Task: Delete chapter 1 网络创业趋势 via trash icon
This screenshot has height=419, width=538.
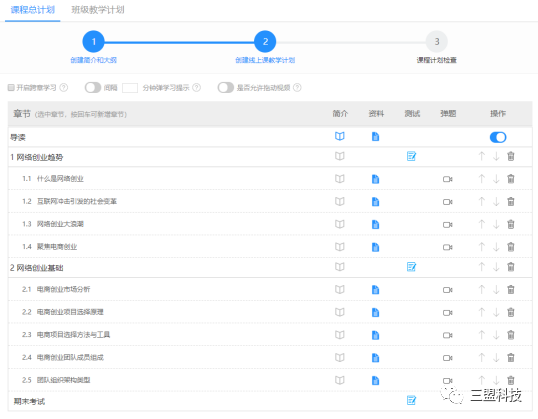Action: pyautogui.click(x=511, y=156)
